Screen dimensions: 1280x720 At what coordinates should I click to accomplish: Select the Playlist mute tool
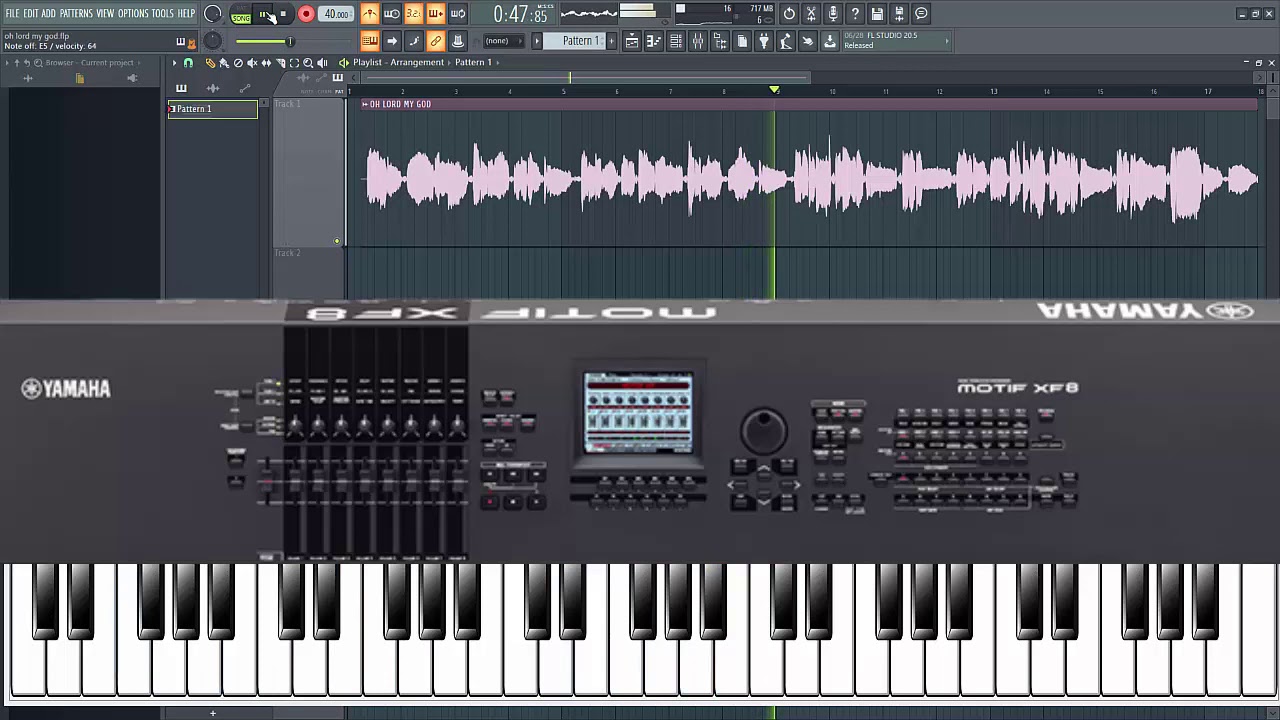tap(252, 63)
